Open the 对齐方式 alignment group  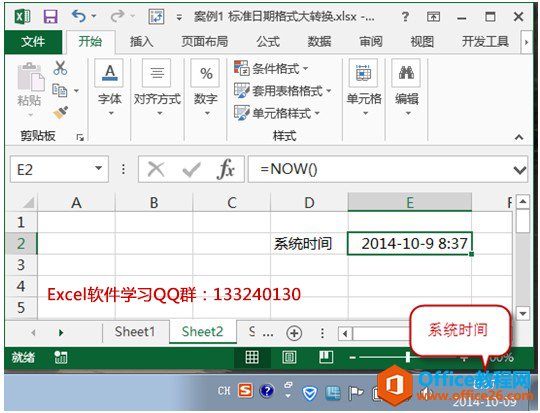pyautogui.click(x=157, y=89)
